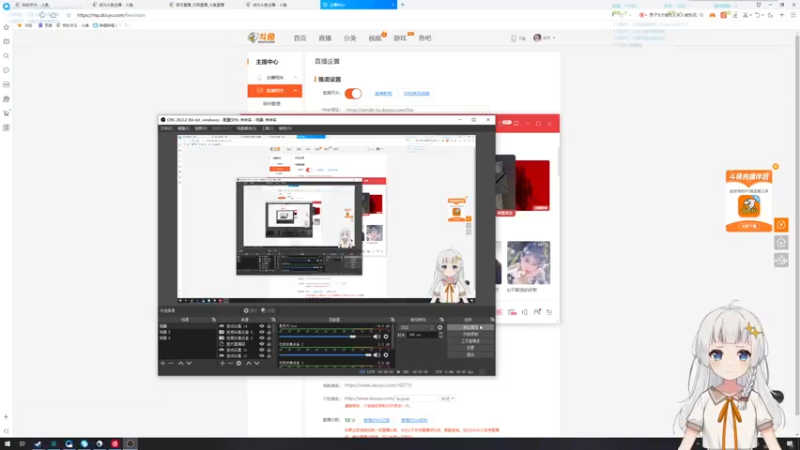
Task: Click the browser home icon
Action: [54, 15]
